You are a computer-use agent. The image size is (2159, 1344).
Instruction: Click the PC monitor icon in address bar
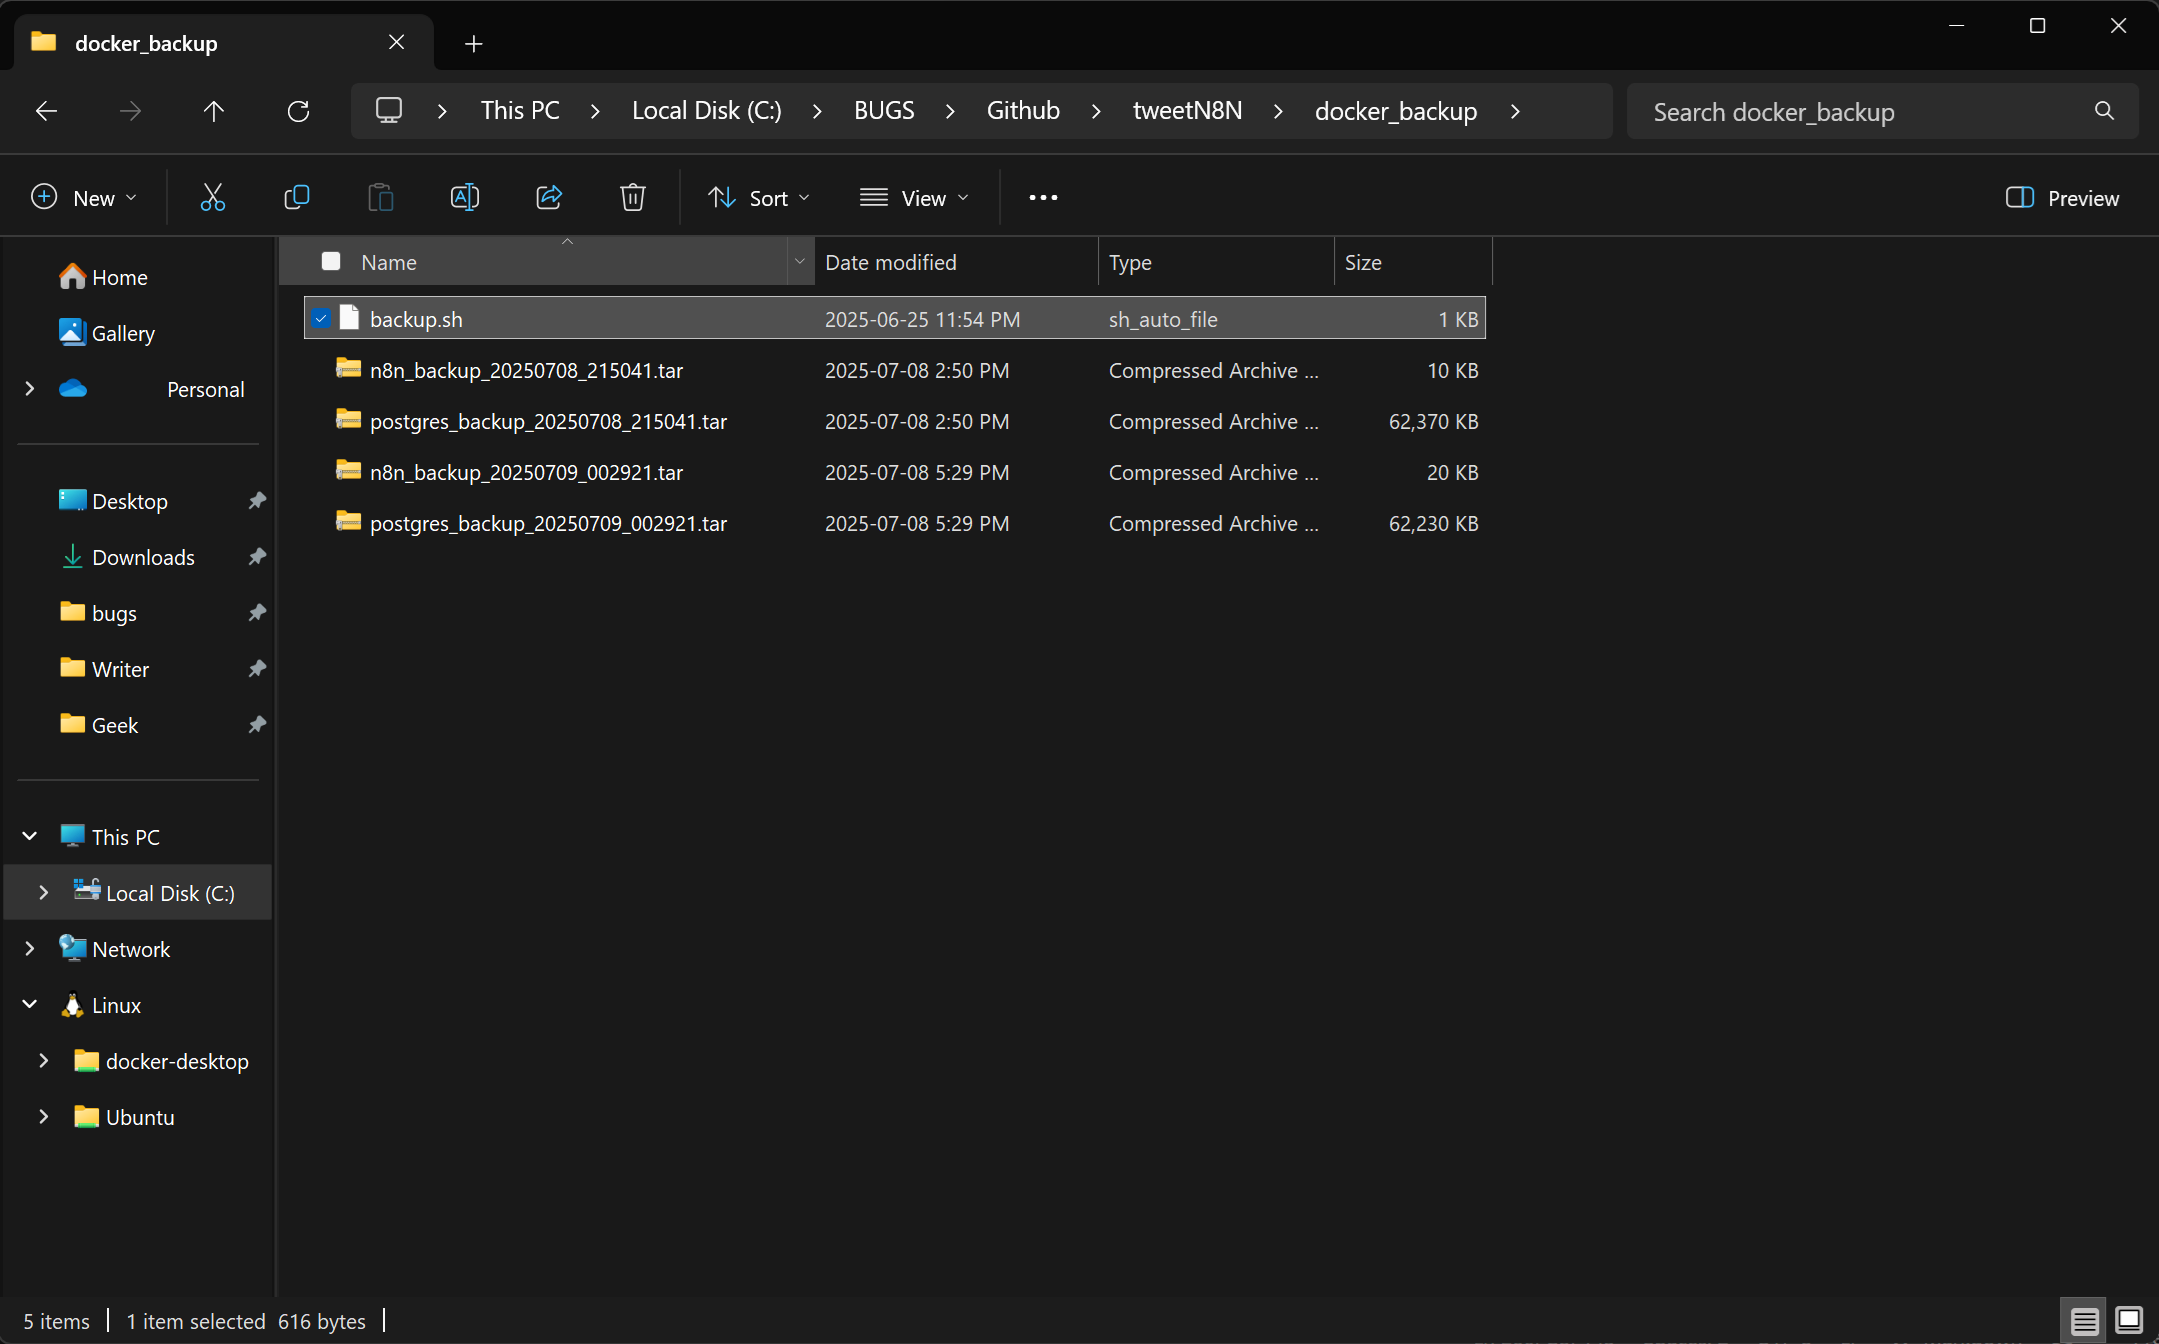tap(389, 110)
